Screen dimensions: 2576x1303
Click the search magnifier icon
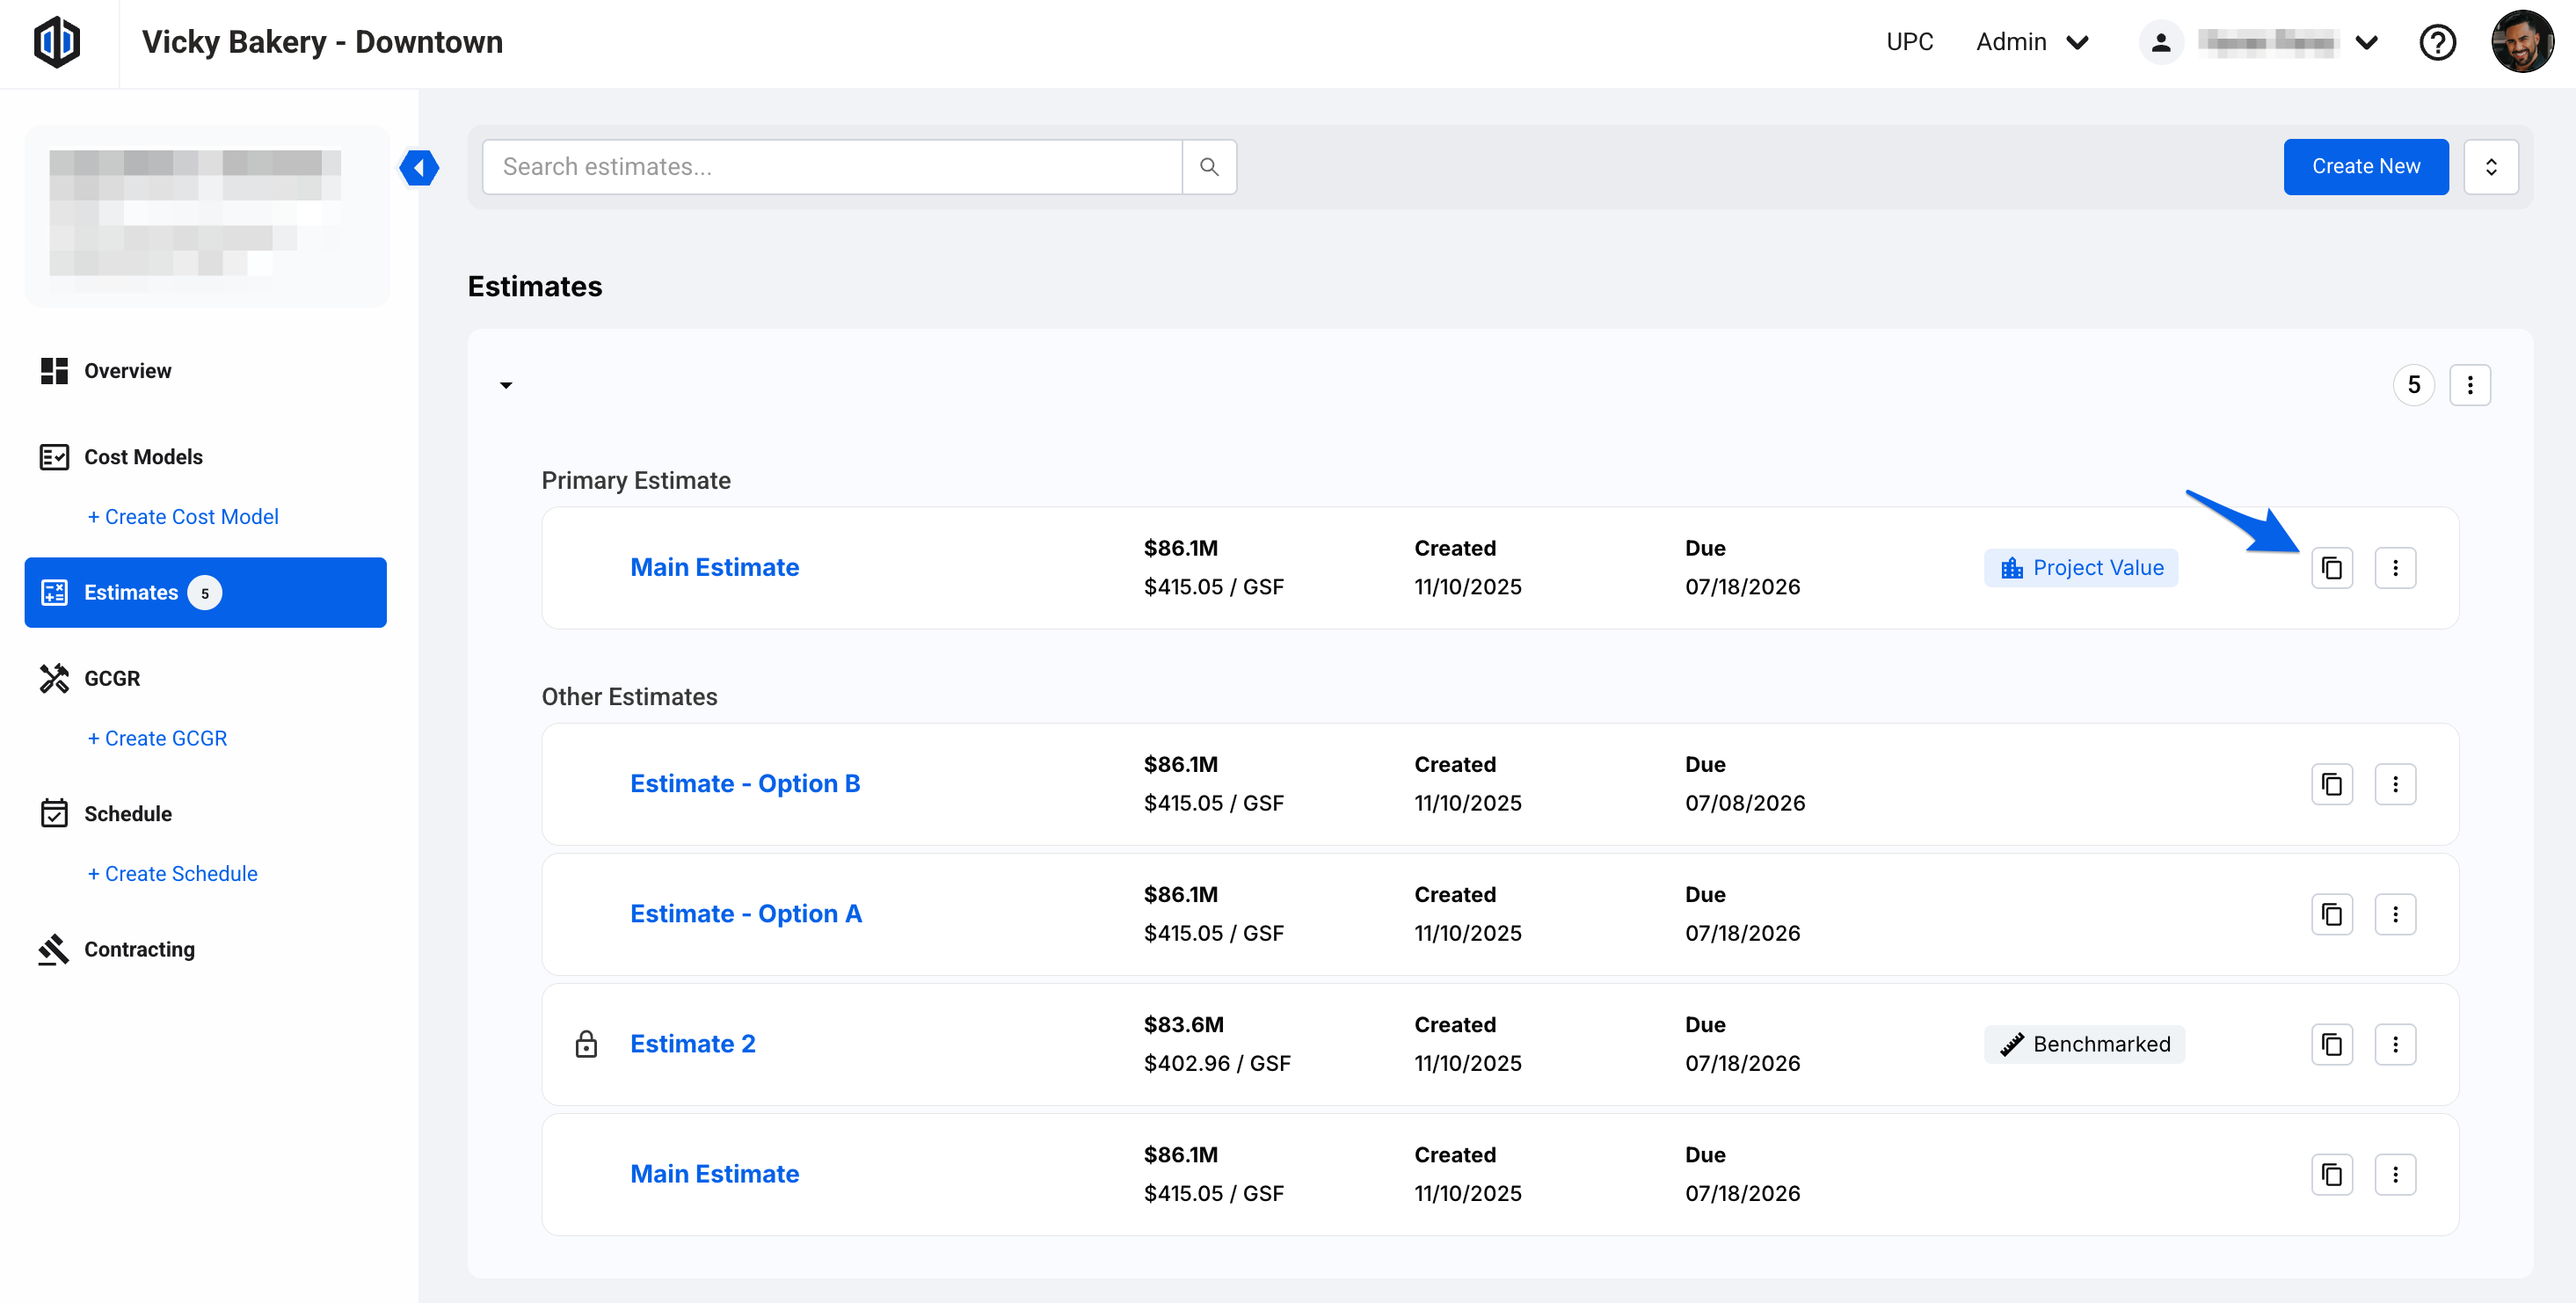click(x=1209, y=167)
